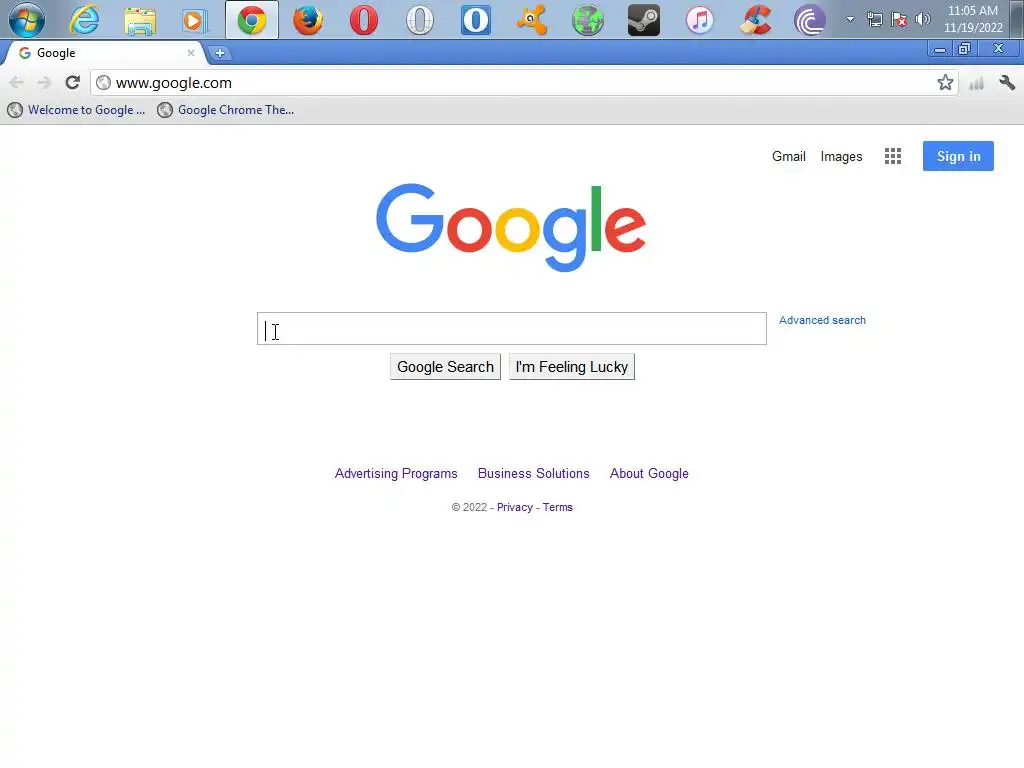Open About Google link
Image resolution: width=1024 pixels, height=768 pixels.
(x=649, y=473)
